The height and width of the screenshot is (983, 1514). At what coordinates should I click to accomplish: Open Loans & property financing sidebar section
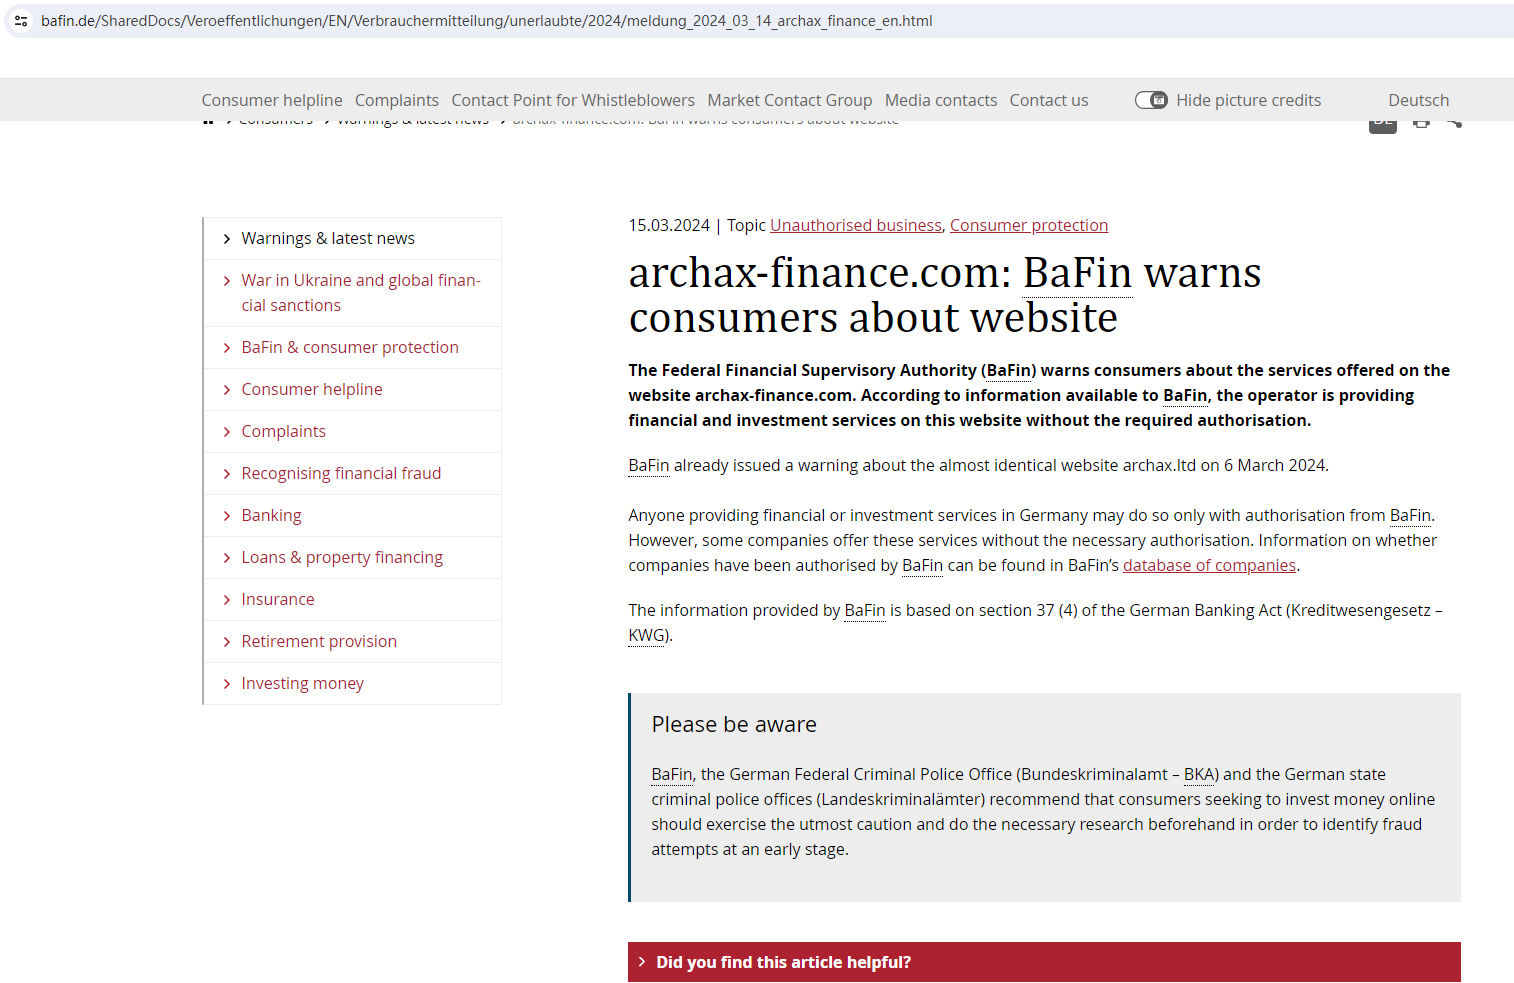pyautogui.click(x=342, y=557)
